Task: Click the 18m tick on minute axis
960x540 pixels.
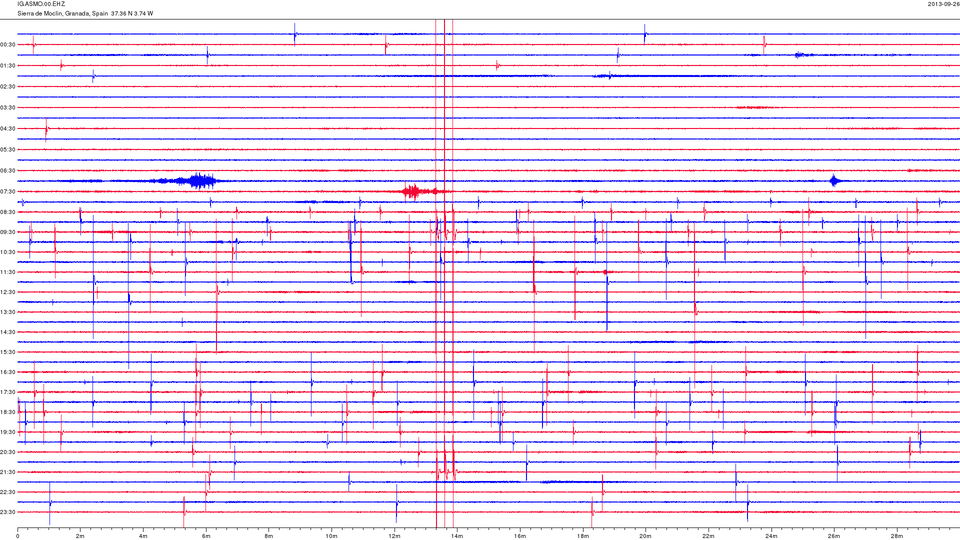Action: click(583, 536)
